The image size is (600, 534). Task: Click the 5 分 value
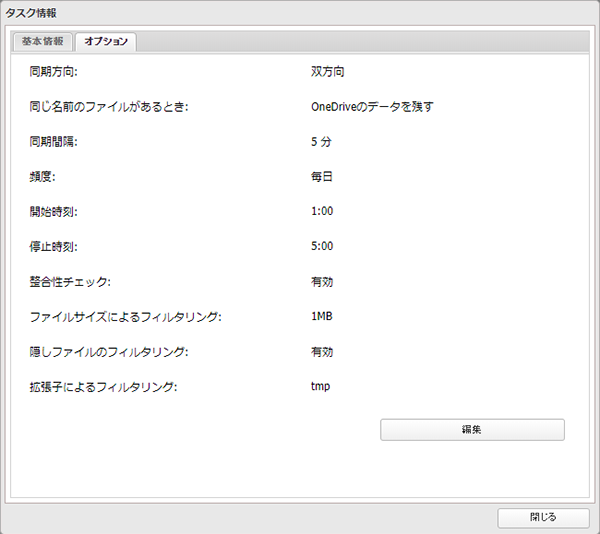click(x=321, y=142)
